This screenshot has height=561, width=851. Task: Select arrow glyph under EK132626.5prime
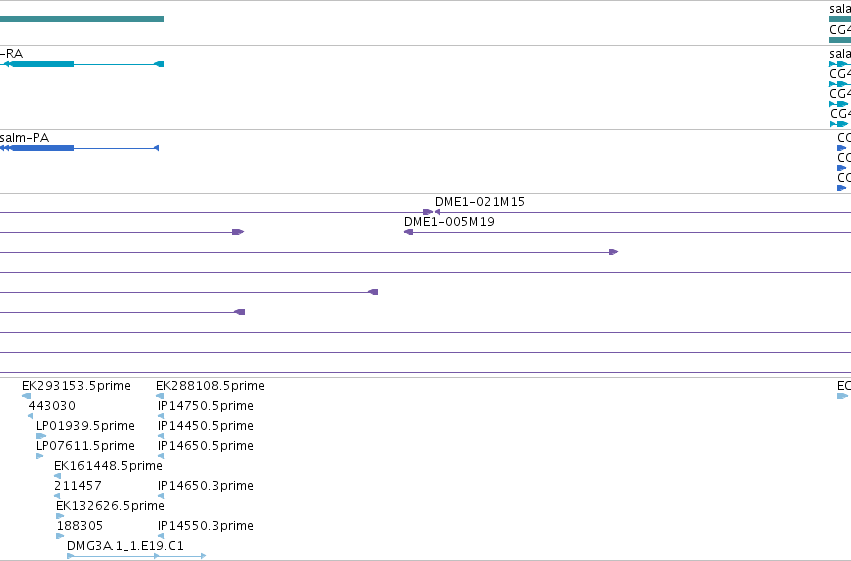tap(60, 516)
